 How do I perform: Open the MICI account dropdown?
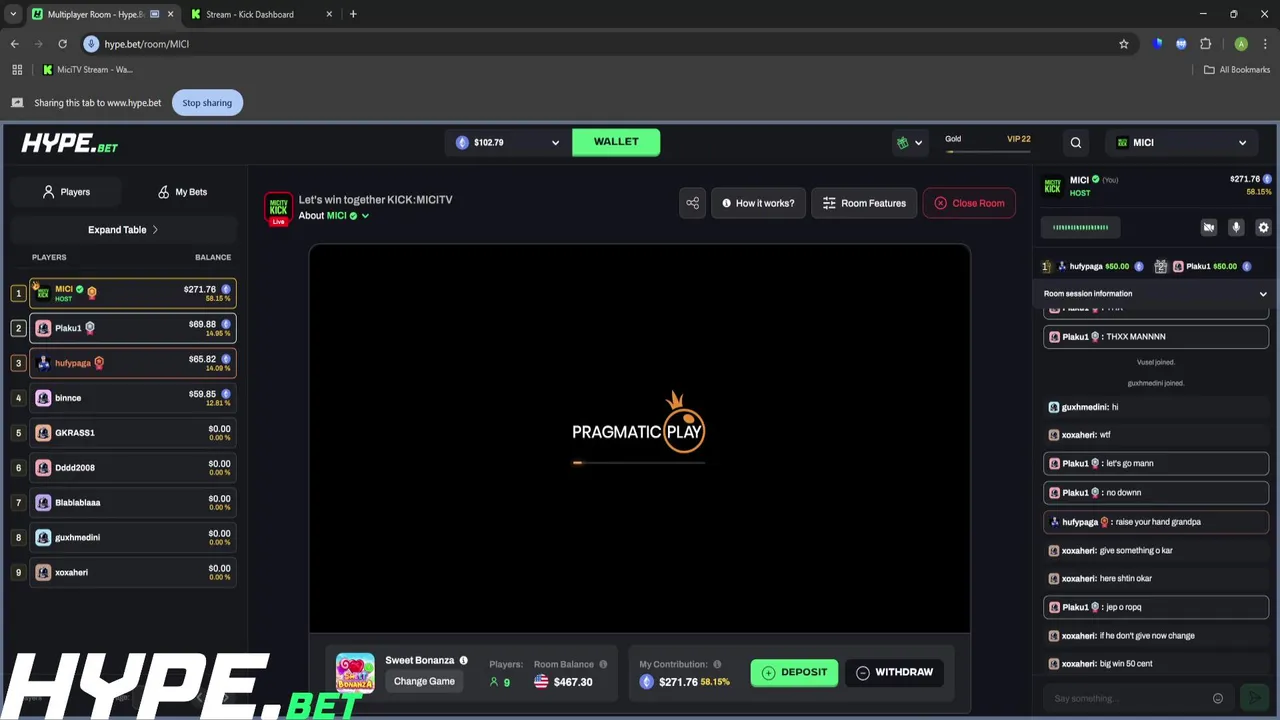1181,143
